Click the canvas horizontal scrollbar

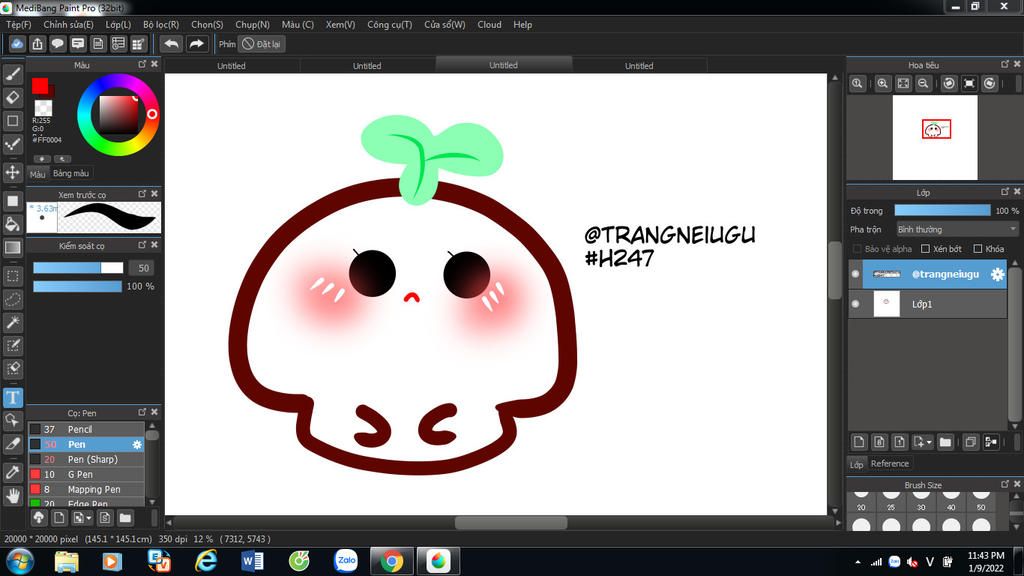pyautogui.click(x=511, y=522)
